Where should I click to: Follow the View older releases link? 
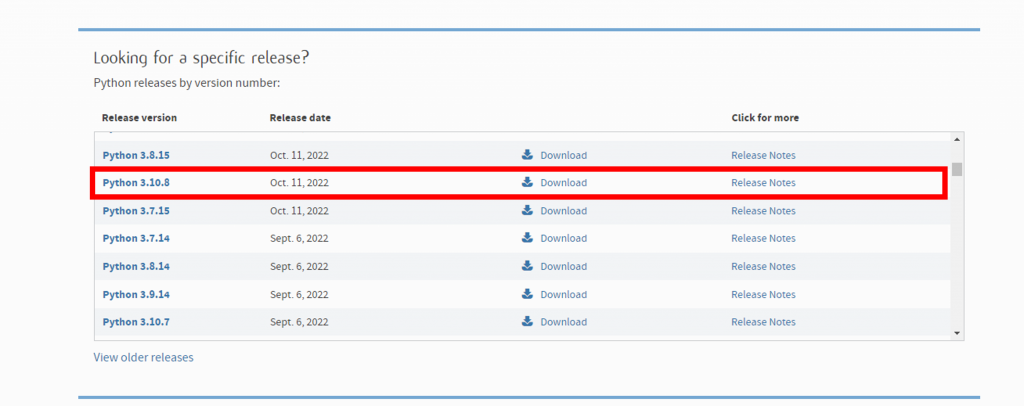coord(144,357)
